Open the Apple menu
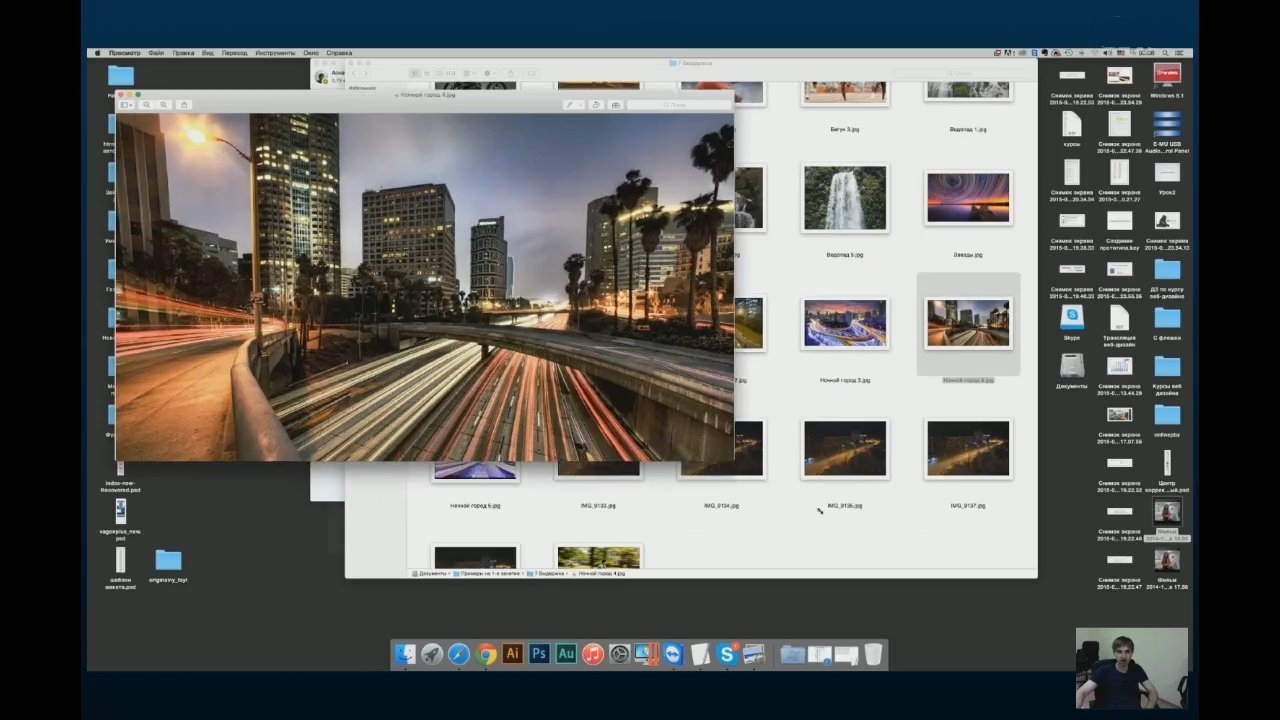 tap(98, 53)
